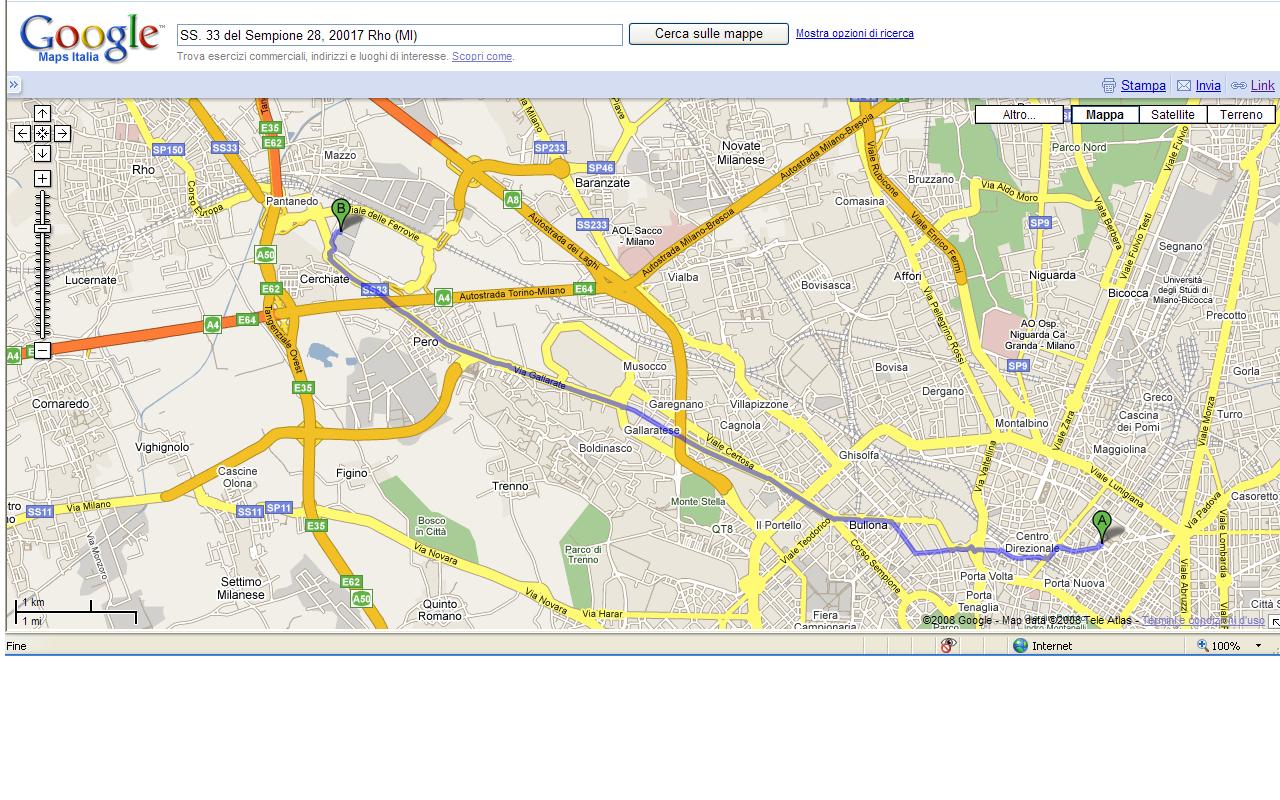Pan the map left with arrow button
Screen dimensions: 1280x800
coord(22,133)
